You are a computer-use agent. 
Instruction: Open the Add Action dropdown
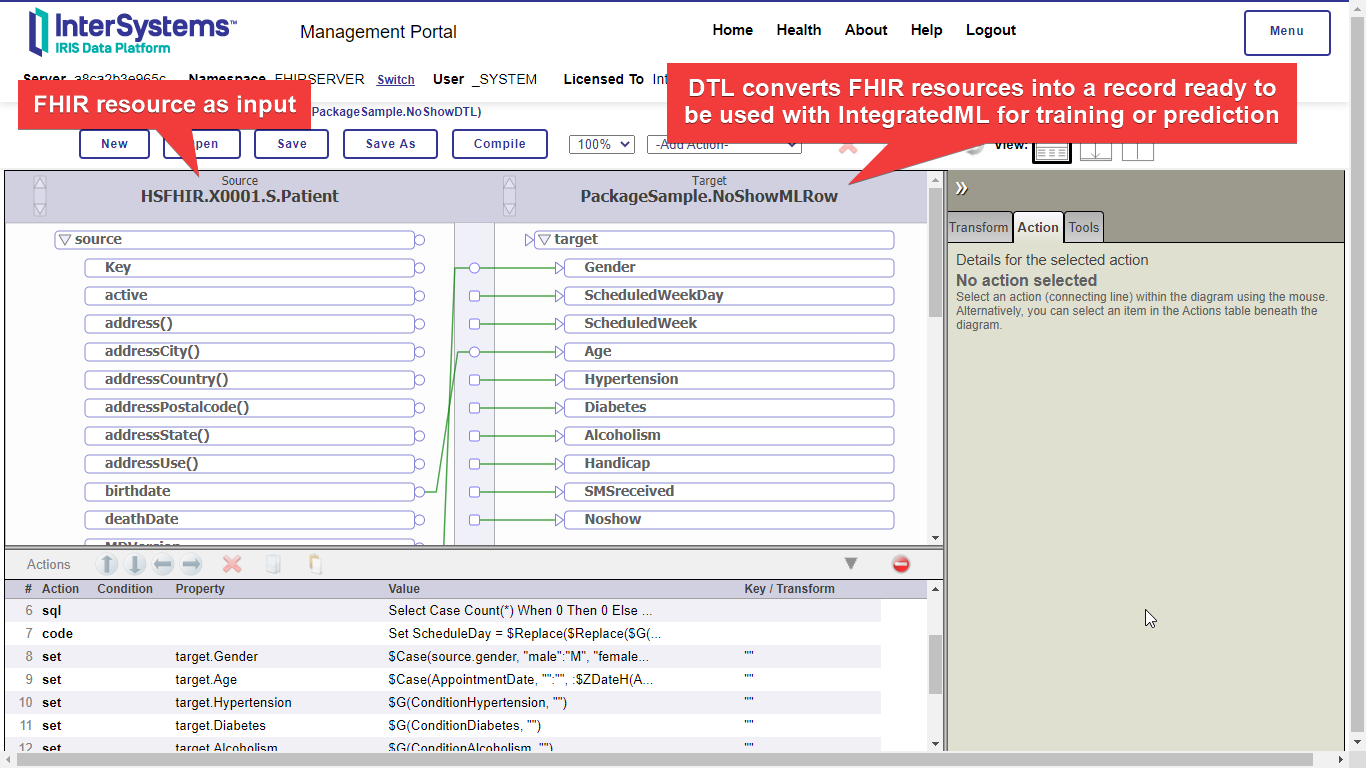click(x=724, y=144)
